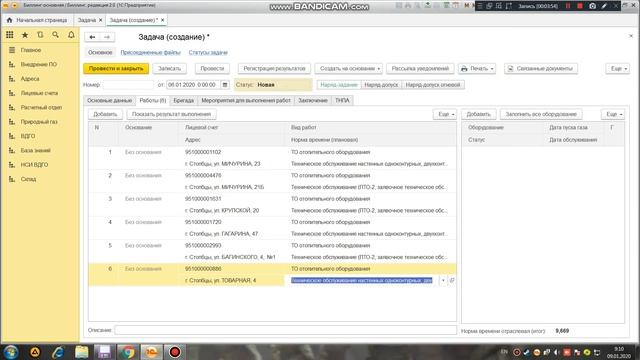
Task: Close the Задача tab
Action: pos(100,20)
